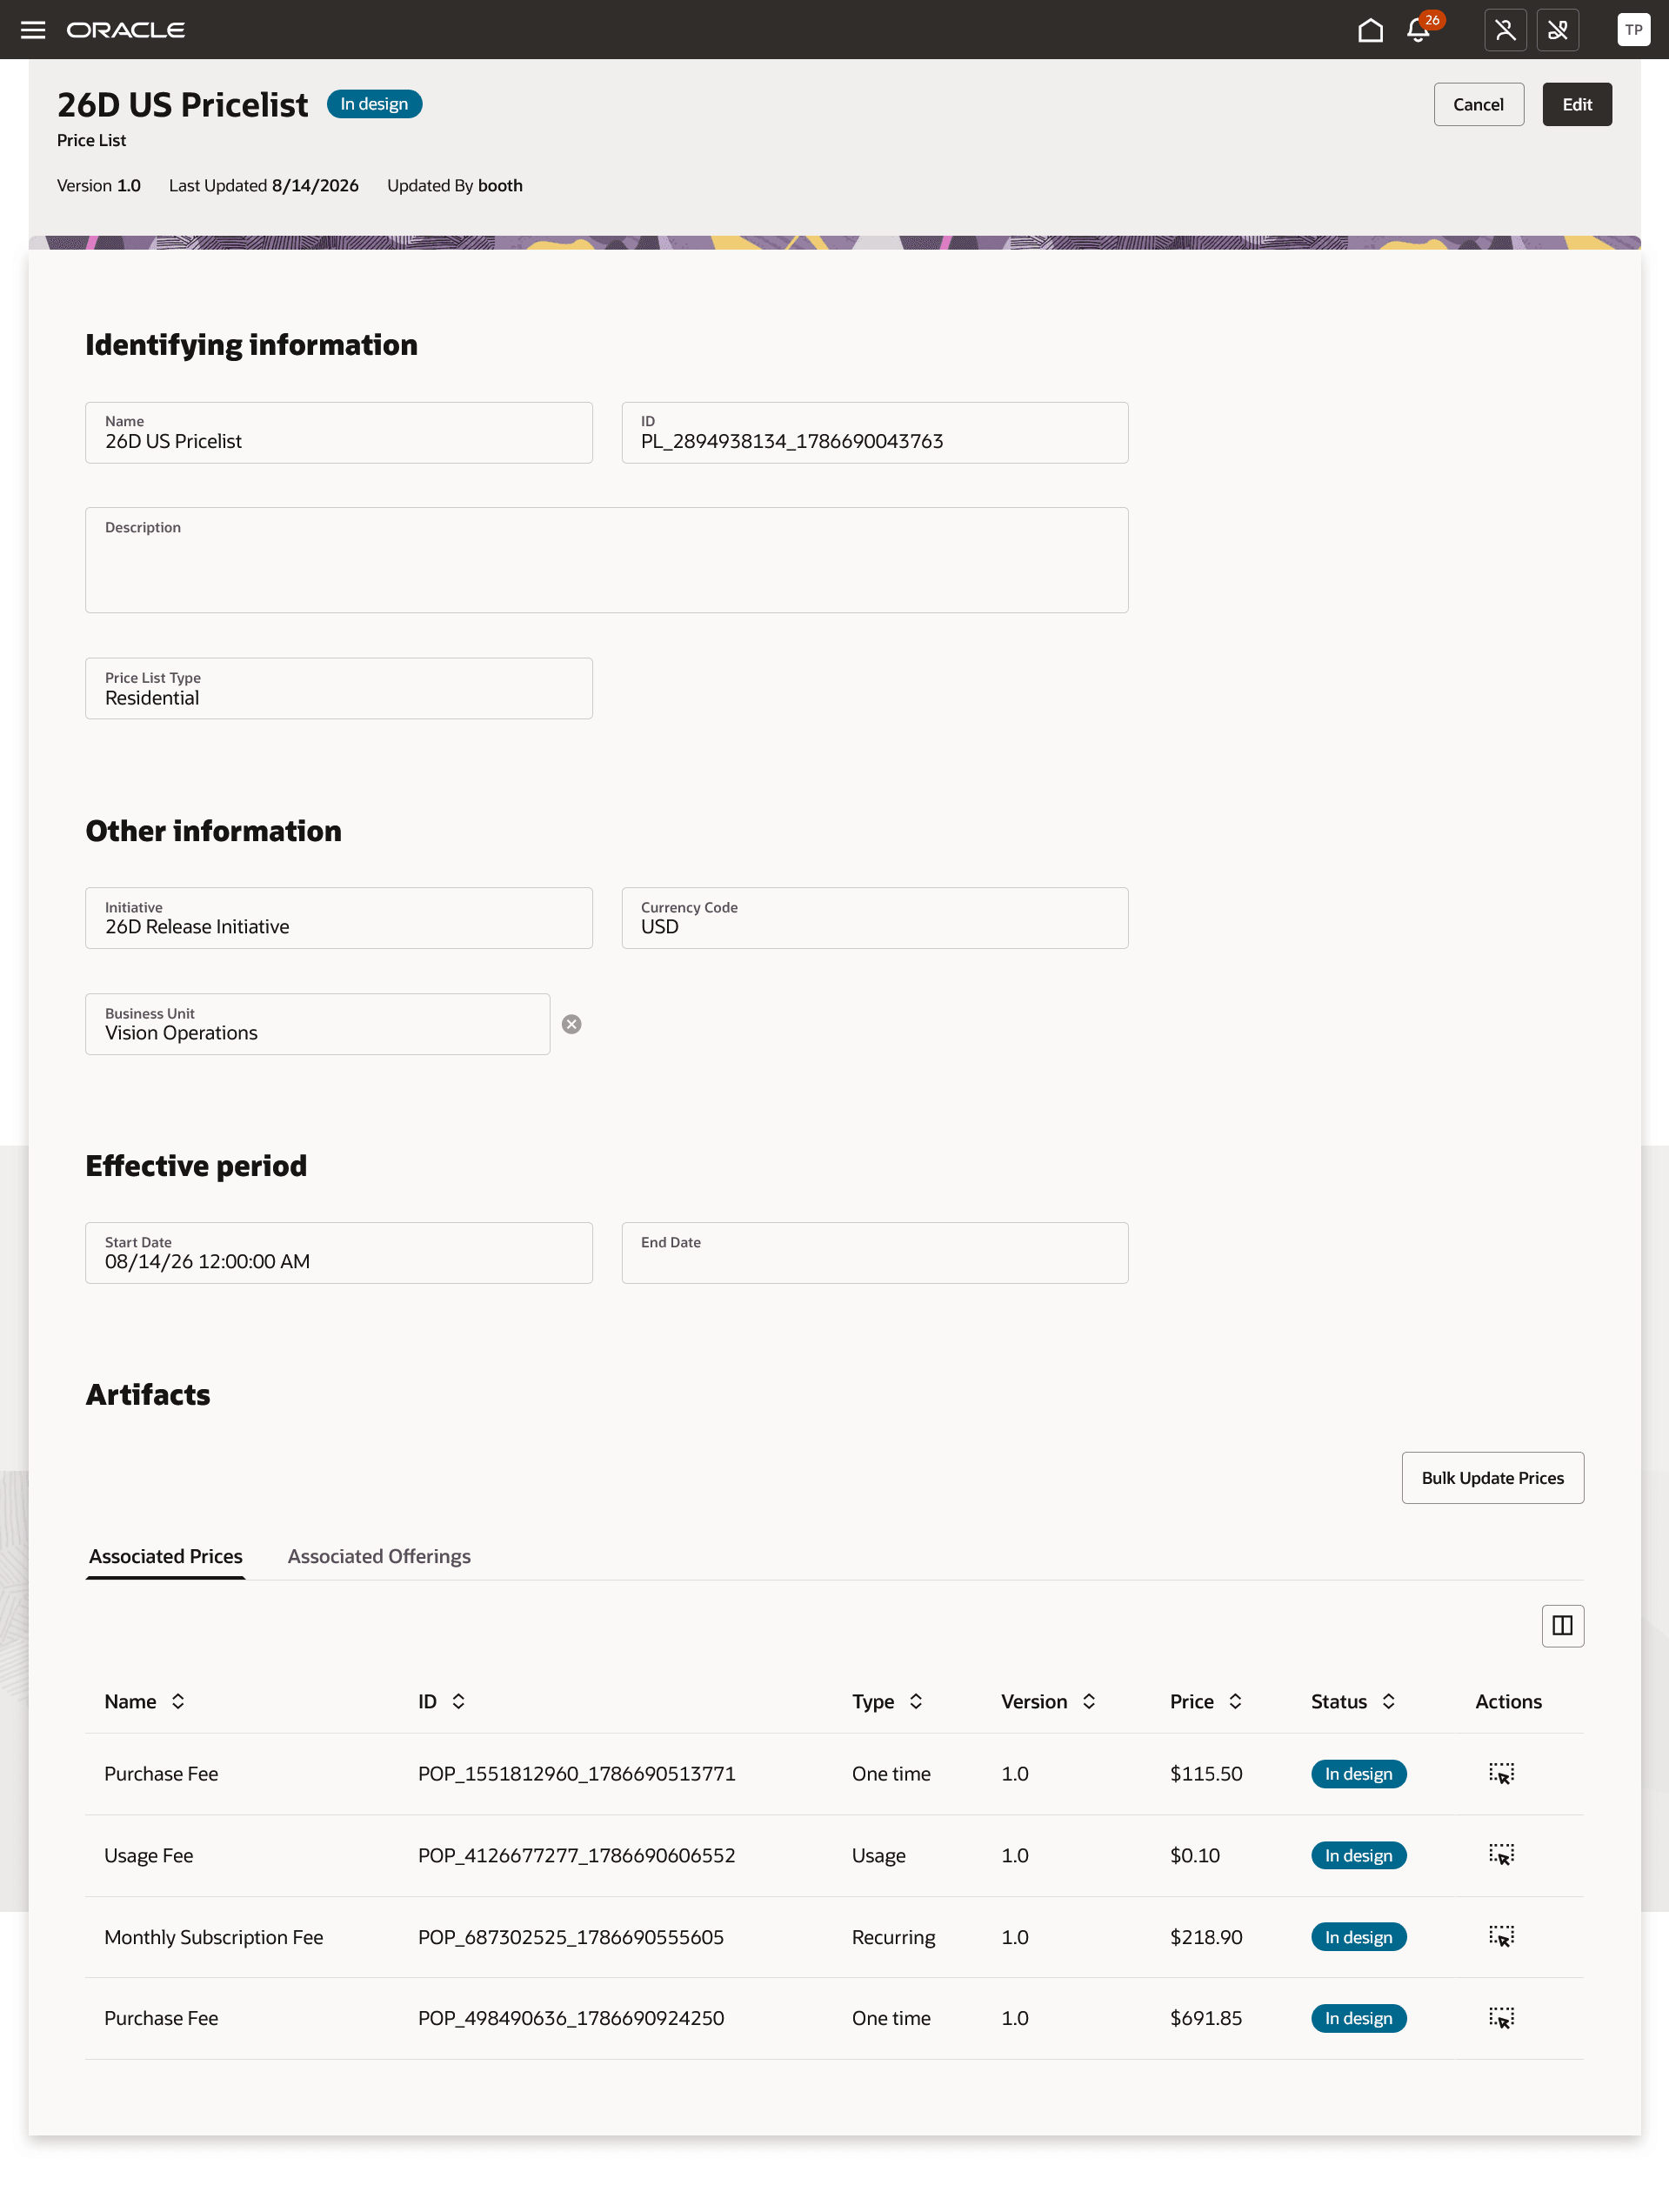
Task: Open the Currency Code USD field
Action: pos(875,919)
